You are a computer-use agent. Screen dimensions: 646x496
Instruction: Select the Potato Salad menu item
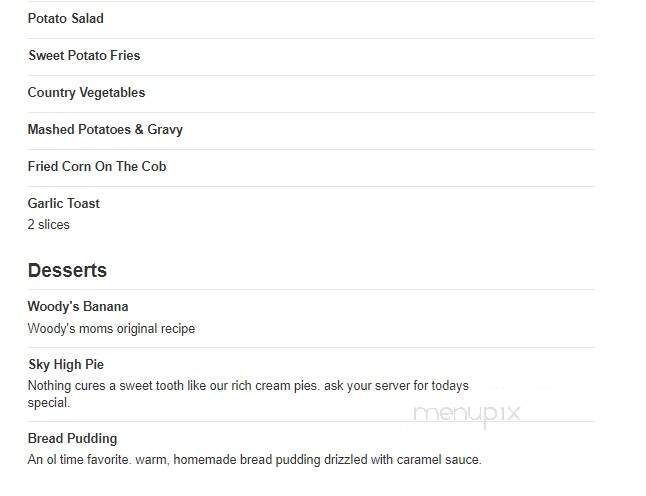pos(66,19)
